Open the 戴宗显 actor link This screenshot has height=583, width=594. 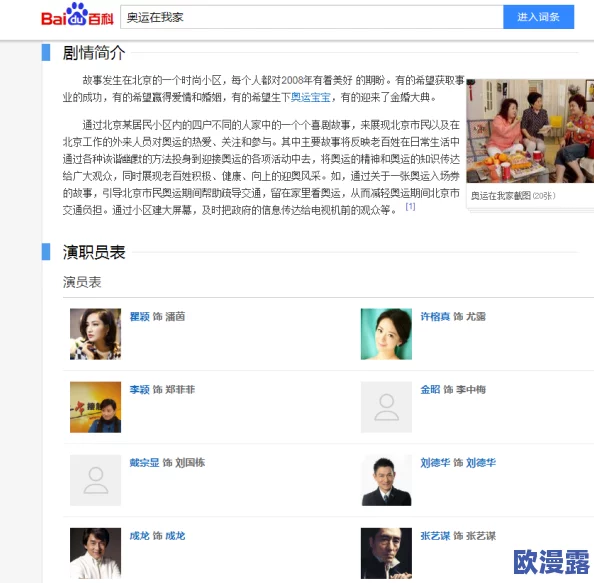point(144,463)
